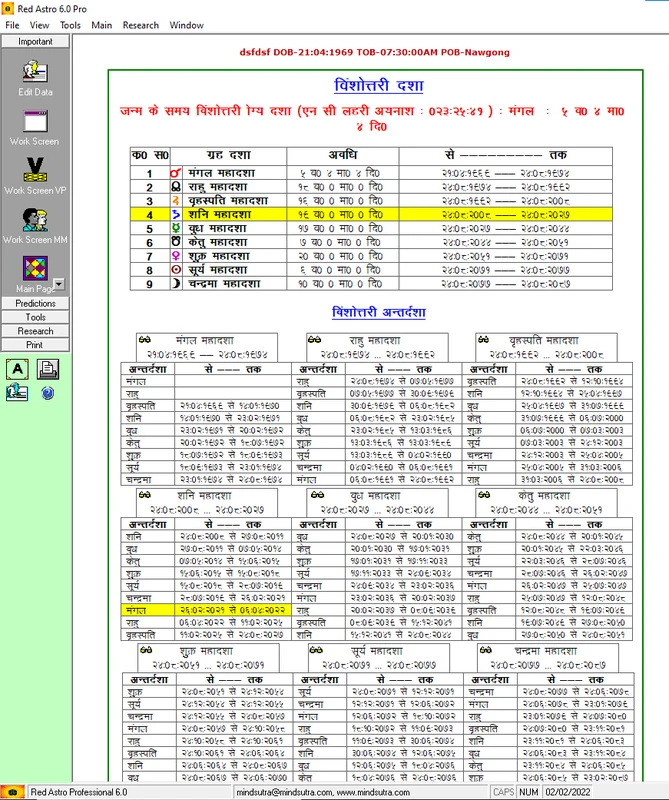Click the विंशोत्तरी अन्तर्दशा heading link
This screenshot has width=669, height=800.
[x=379, y=312]
